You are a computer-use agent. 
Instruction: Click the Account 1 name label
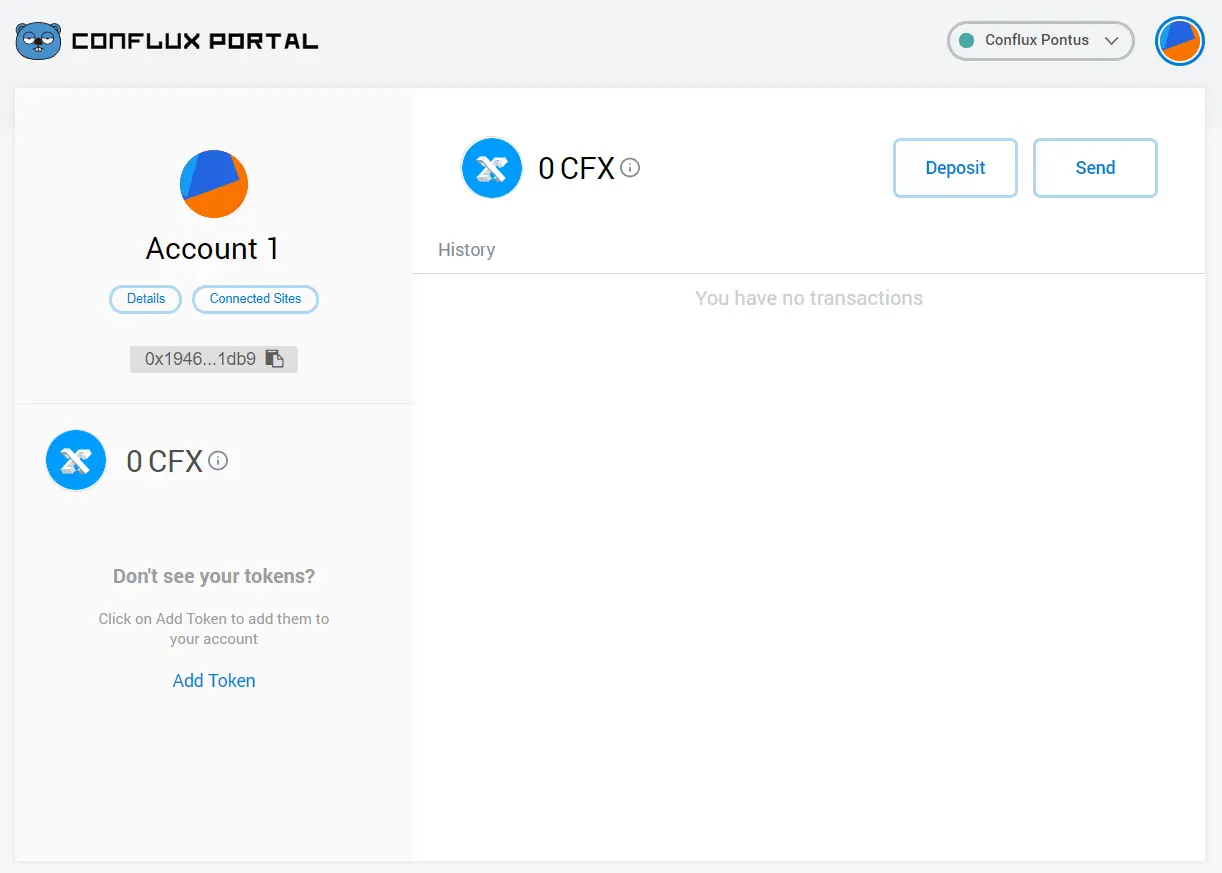[x=212, y=249]
